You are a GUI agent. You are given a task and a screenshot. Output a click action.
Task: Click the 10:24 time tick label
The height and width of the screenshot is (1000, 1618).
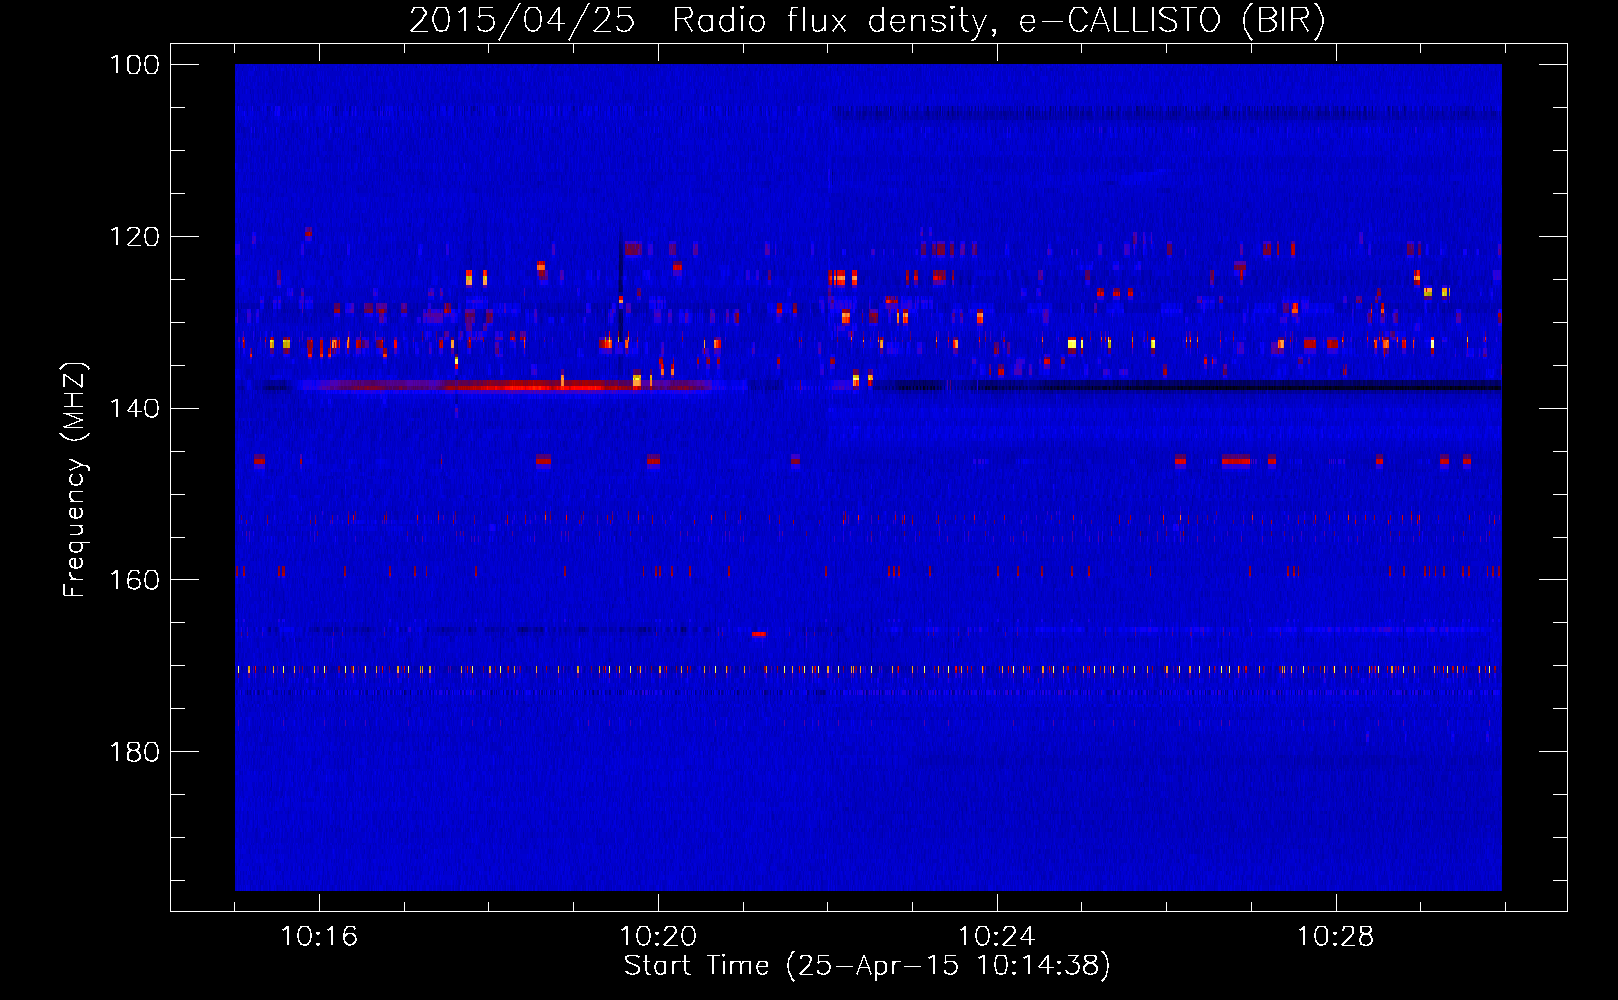pos(997,937)
